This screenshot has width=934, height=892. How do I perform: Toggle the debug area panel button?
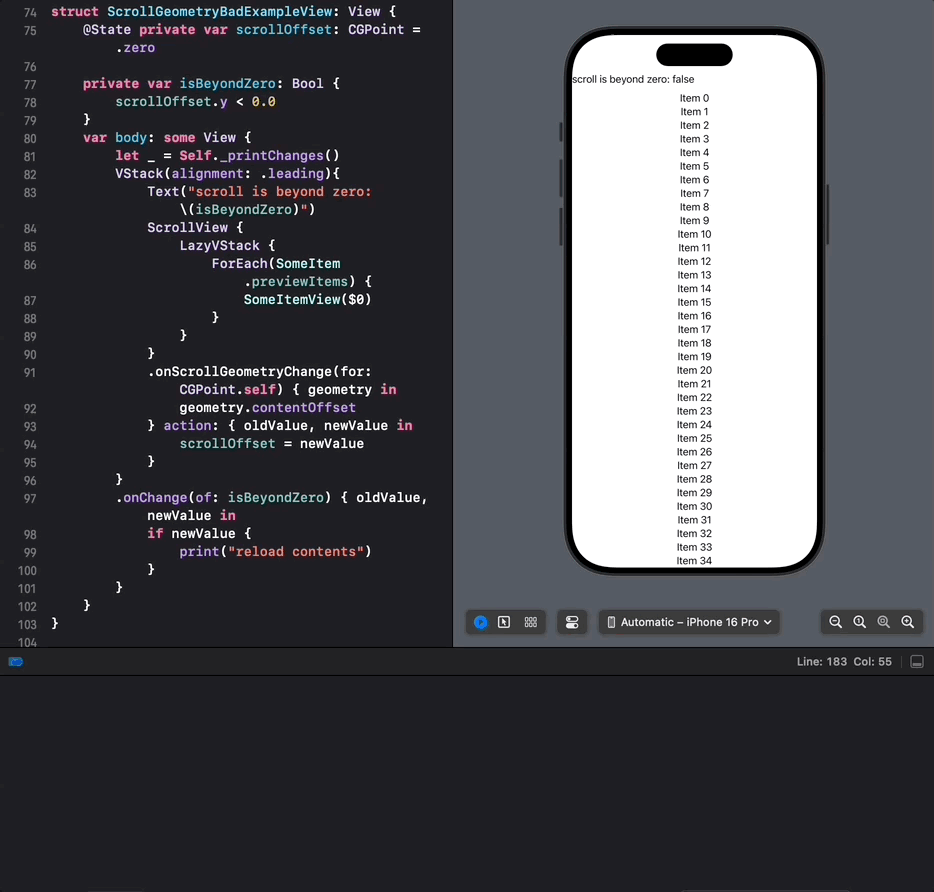[917, 662]
